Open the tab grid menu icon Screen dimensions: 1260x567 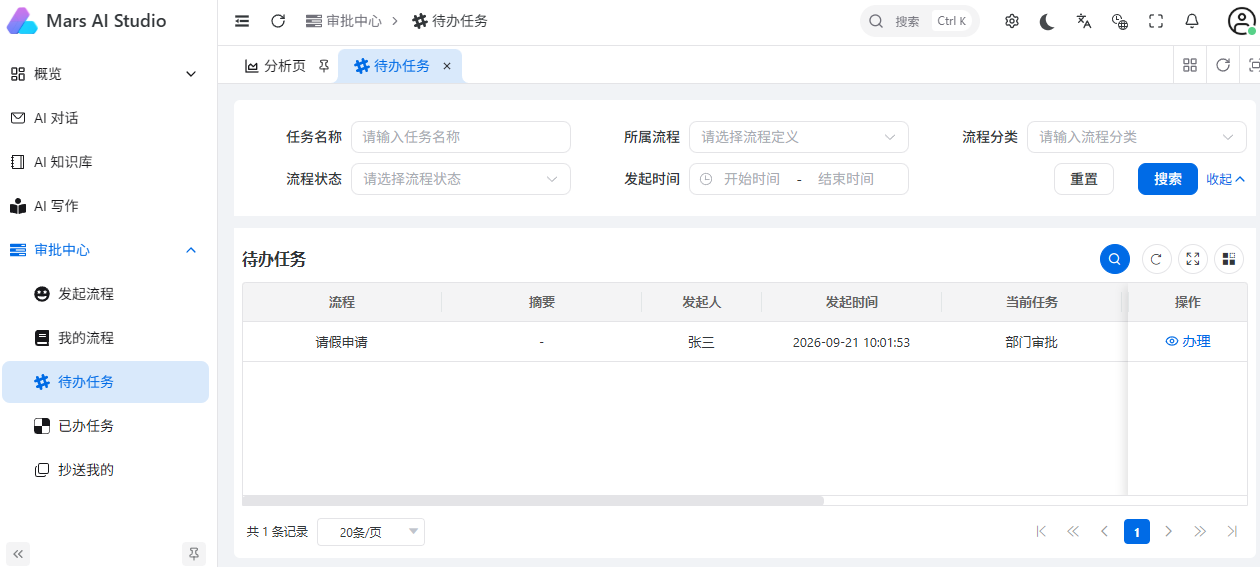1190,65
